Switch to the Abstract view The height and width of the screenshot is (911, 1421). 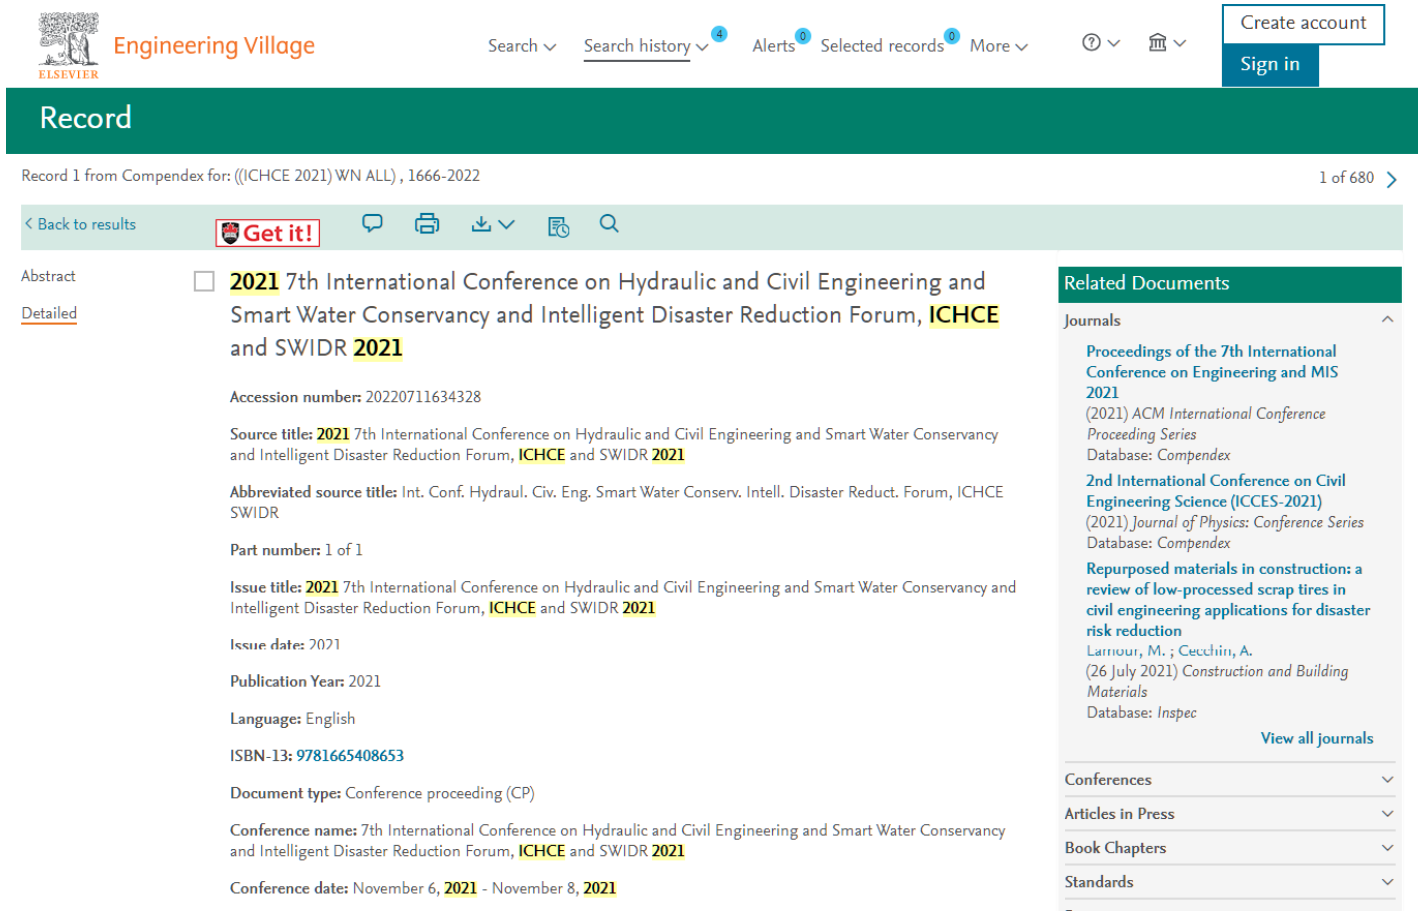click(x=48, y=276)
